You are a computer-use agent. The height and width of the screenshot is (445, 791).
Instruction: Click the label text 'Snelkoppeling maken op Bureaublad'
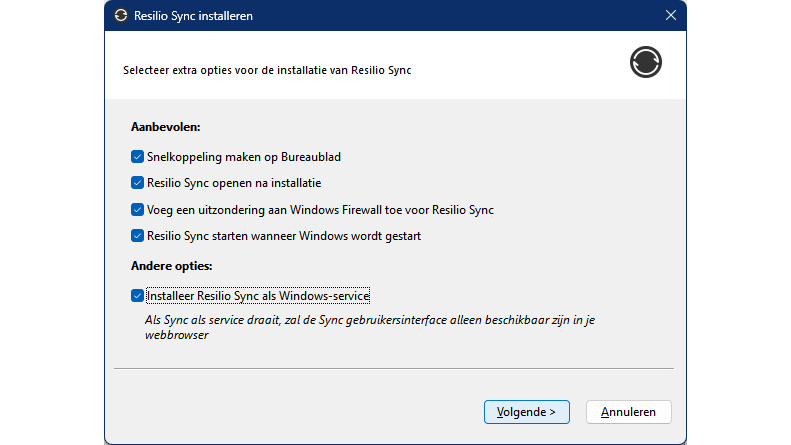pos(244,157)
